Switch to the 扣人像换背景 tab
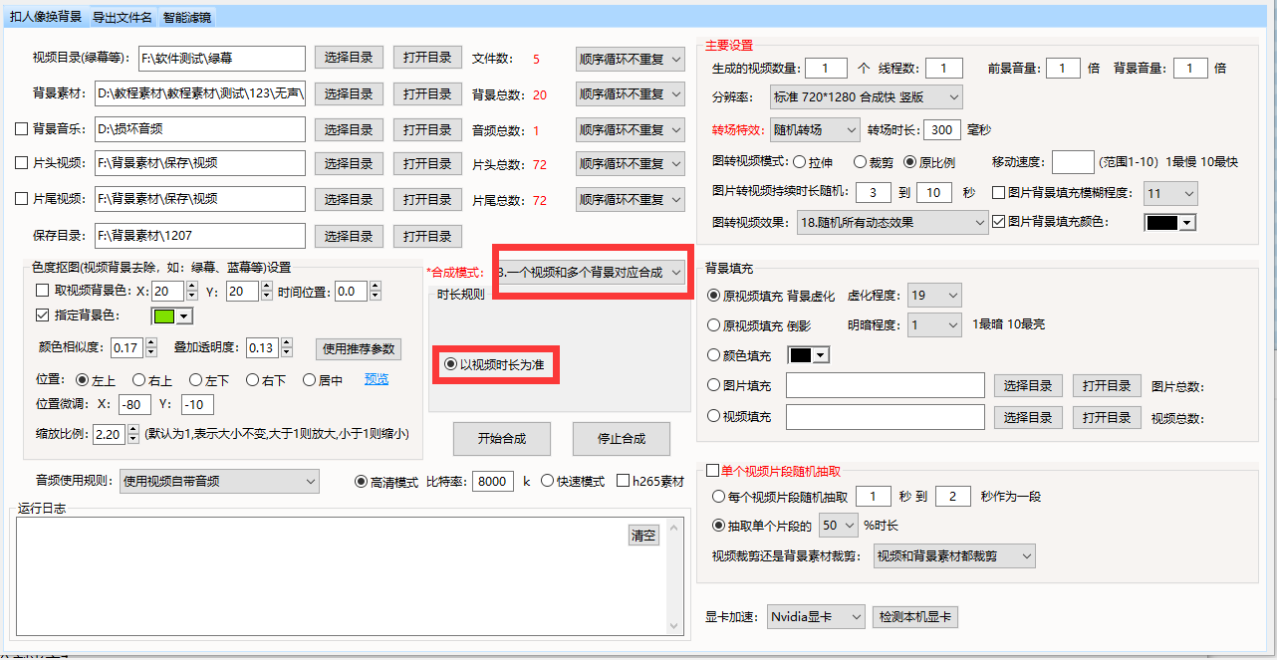This screenshot has width=1278, height=660. coord(46,17)
